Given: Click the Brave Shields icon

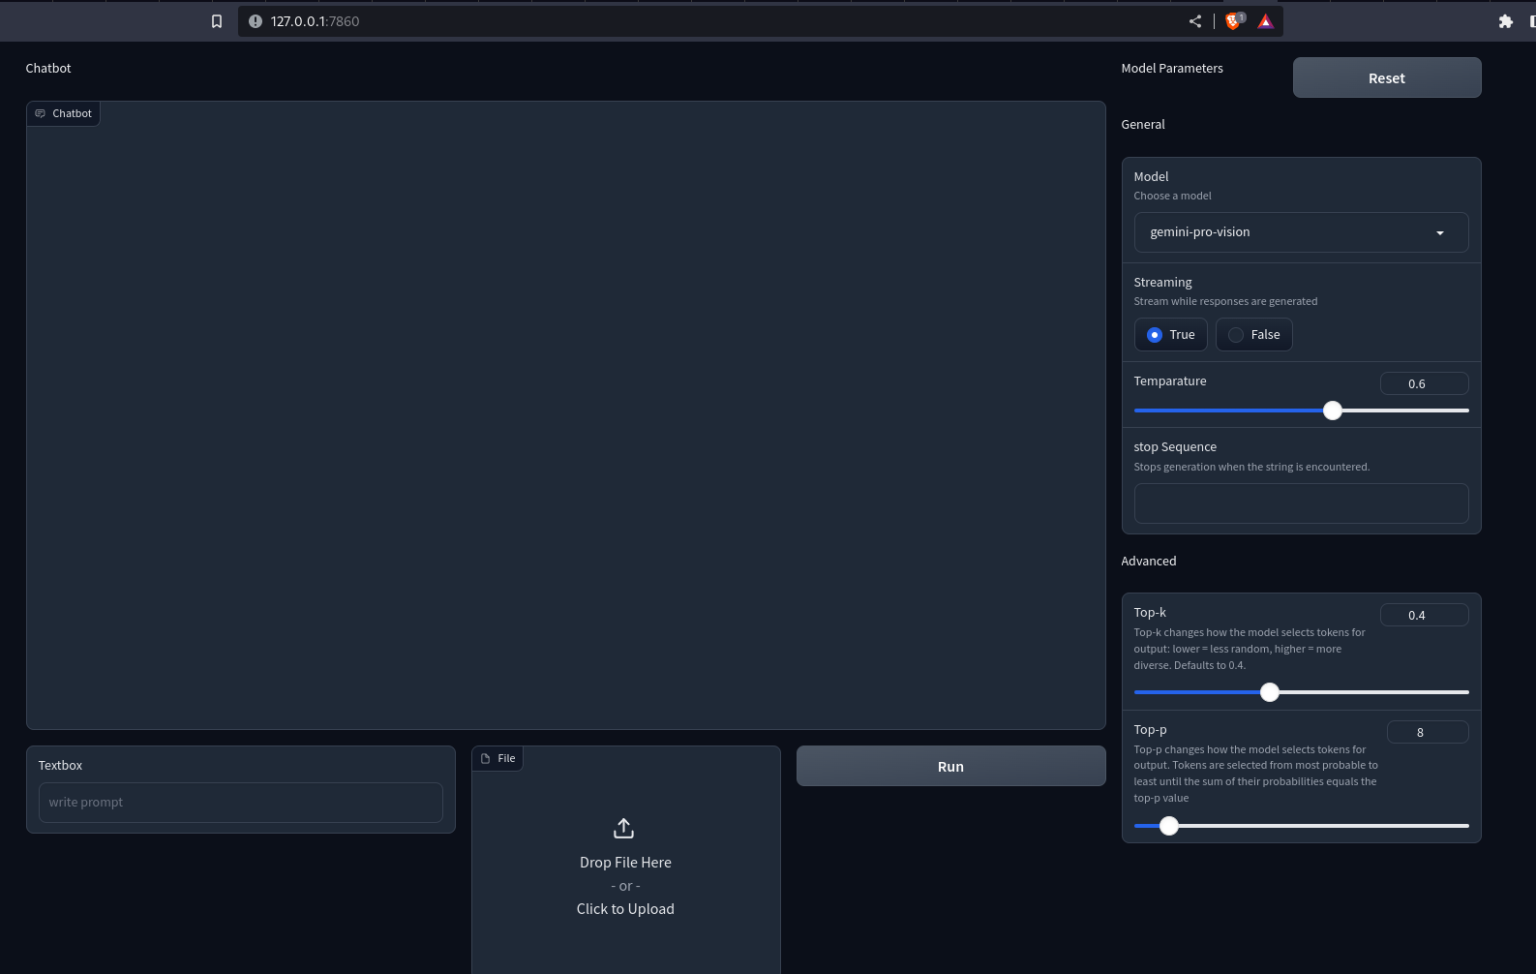Looking at the screenshot, I should coord(1232,20).
